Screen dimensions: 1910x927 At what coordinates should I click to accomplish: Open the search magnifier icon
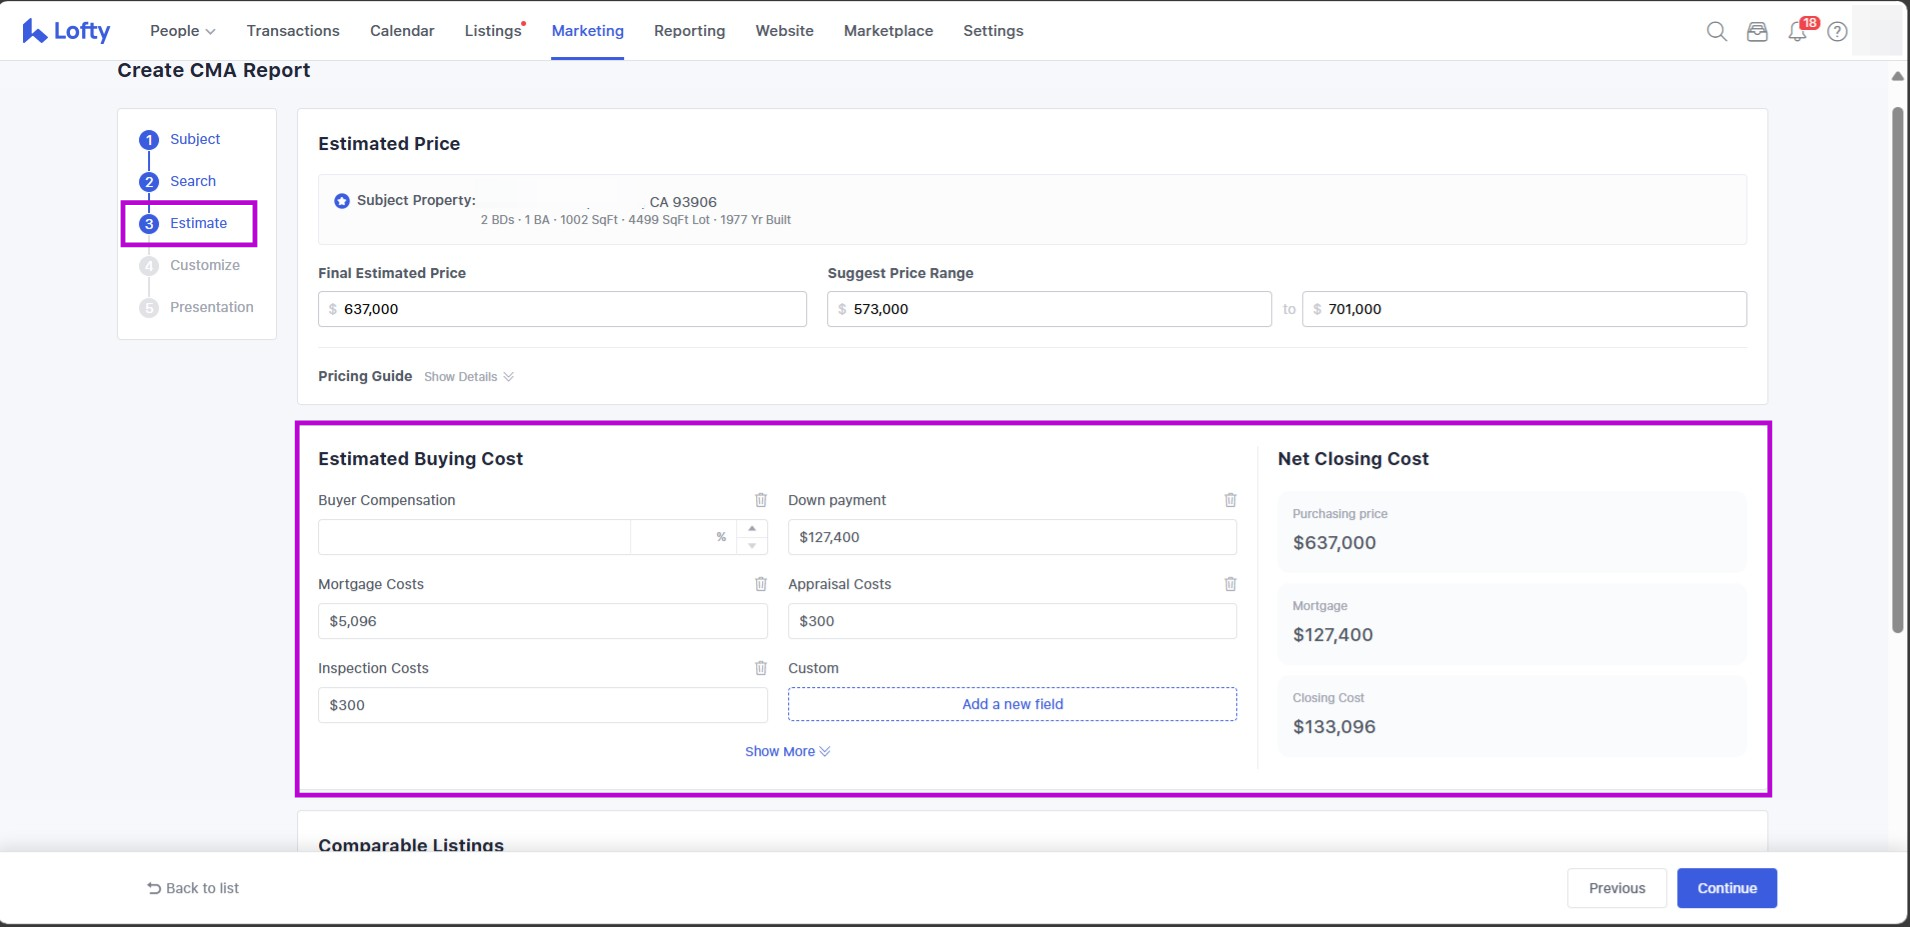[x=1716, y=31]
